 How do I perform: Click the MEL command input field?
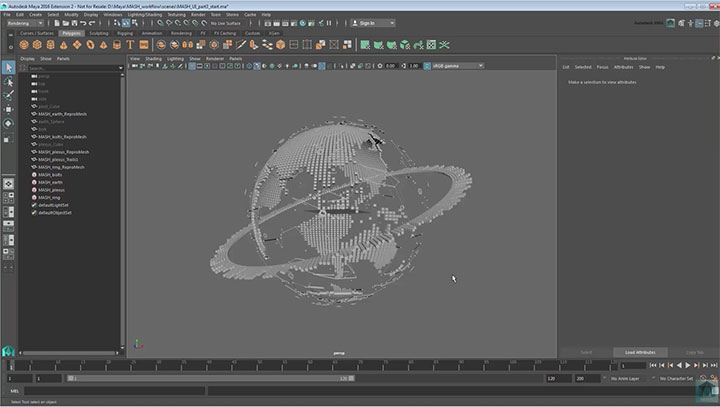tap(114, 391)
